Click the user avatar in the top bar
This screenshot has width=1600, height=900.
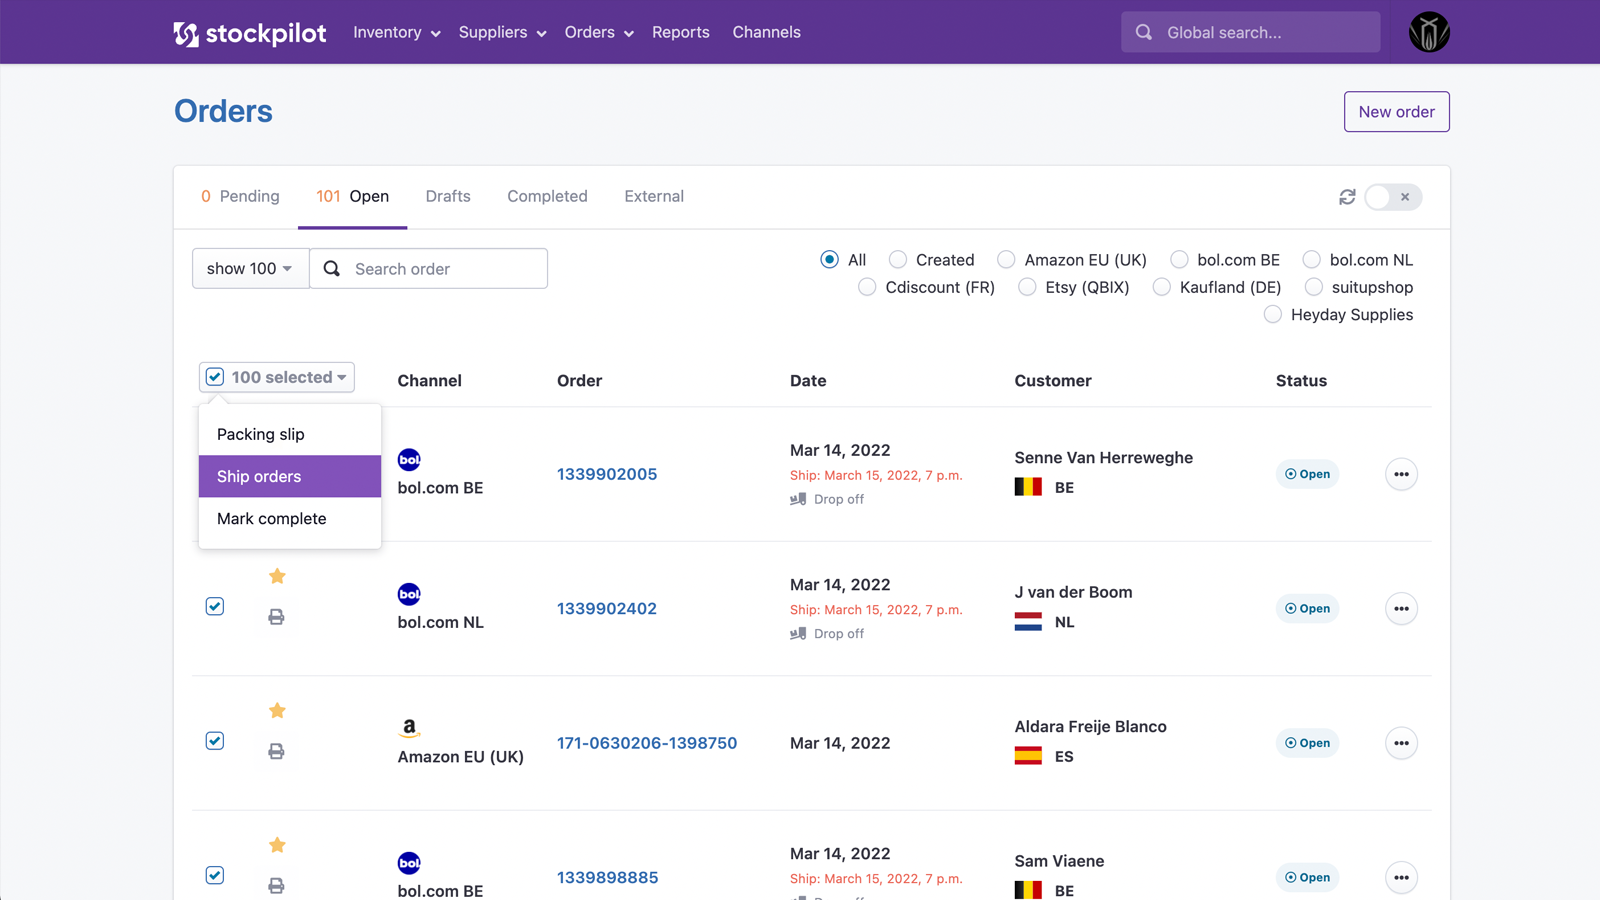click(x=1428, y=32)
